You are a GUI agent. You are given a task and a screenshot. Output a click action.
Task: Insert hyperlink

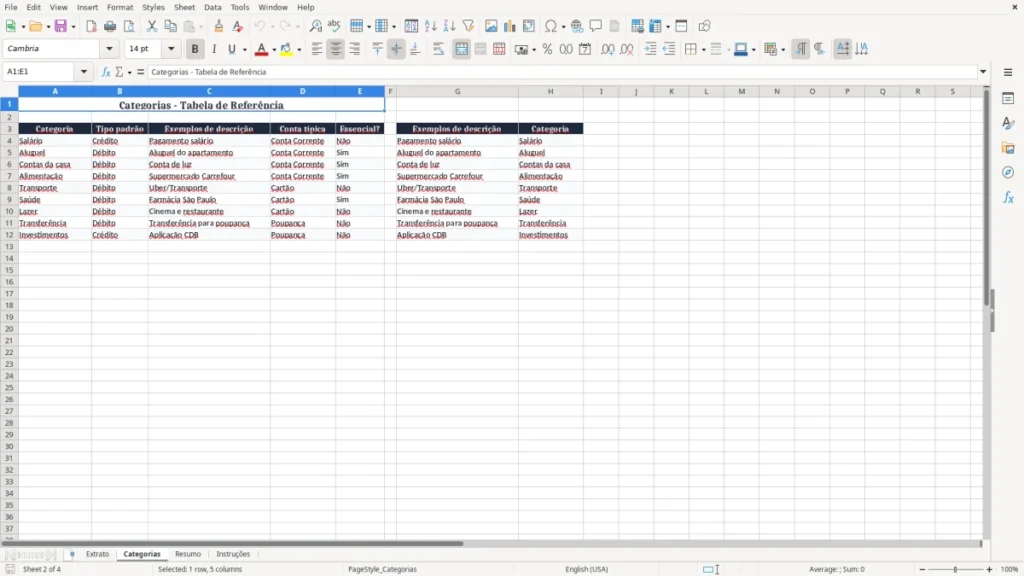577,26
